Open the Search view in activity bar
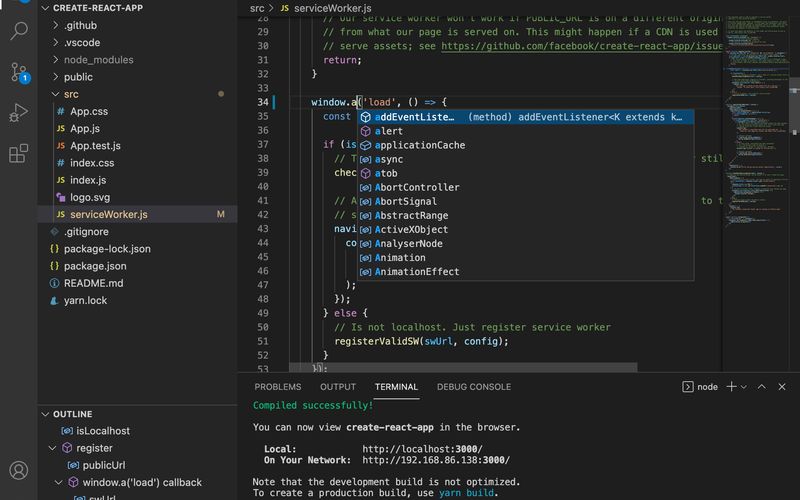The width and height of the screenshot is (800, 500). 19,31
